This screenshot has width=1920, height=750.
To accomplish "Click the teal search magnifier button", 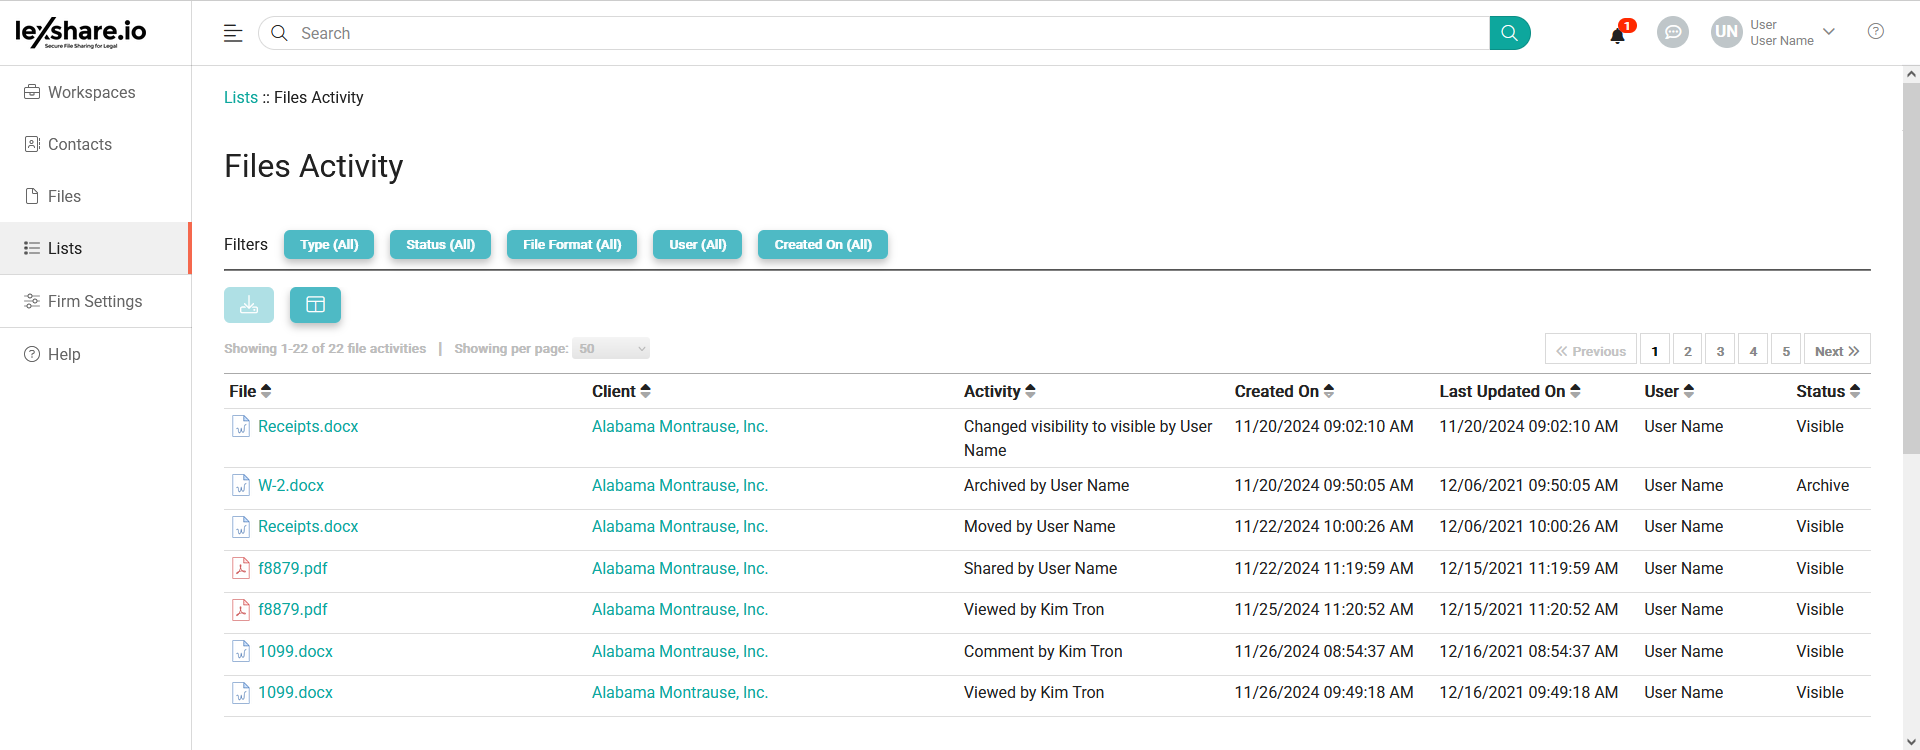I will point(1509,33).
